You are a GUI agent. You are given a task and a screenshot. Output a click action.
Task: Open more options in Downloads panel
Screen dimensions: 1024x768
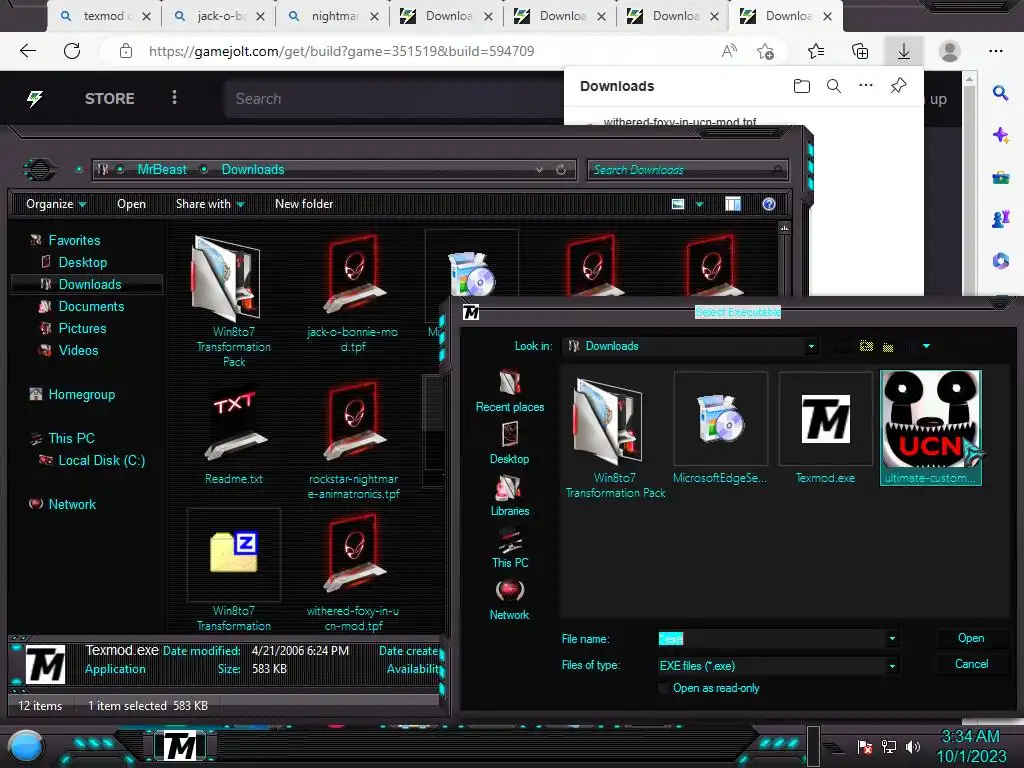coord(866,86)
